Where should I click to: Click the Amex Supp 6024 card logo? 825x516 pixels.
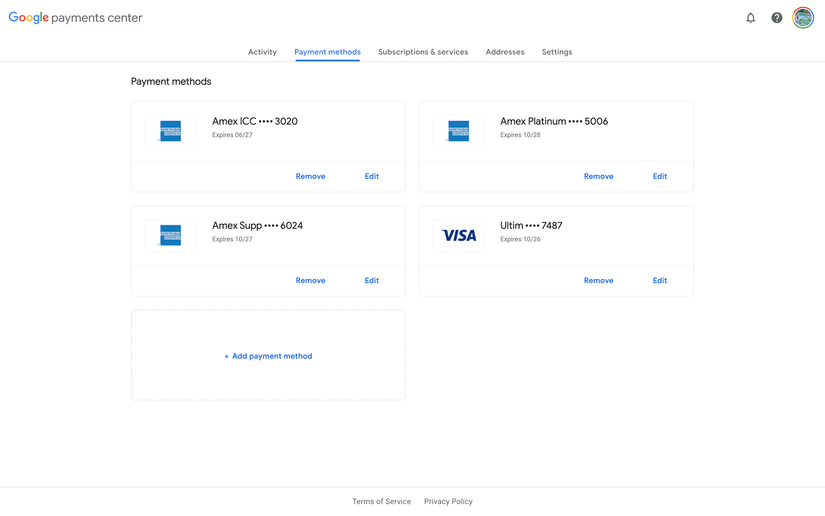tap(171, 235)
